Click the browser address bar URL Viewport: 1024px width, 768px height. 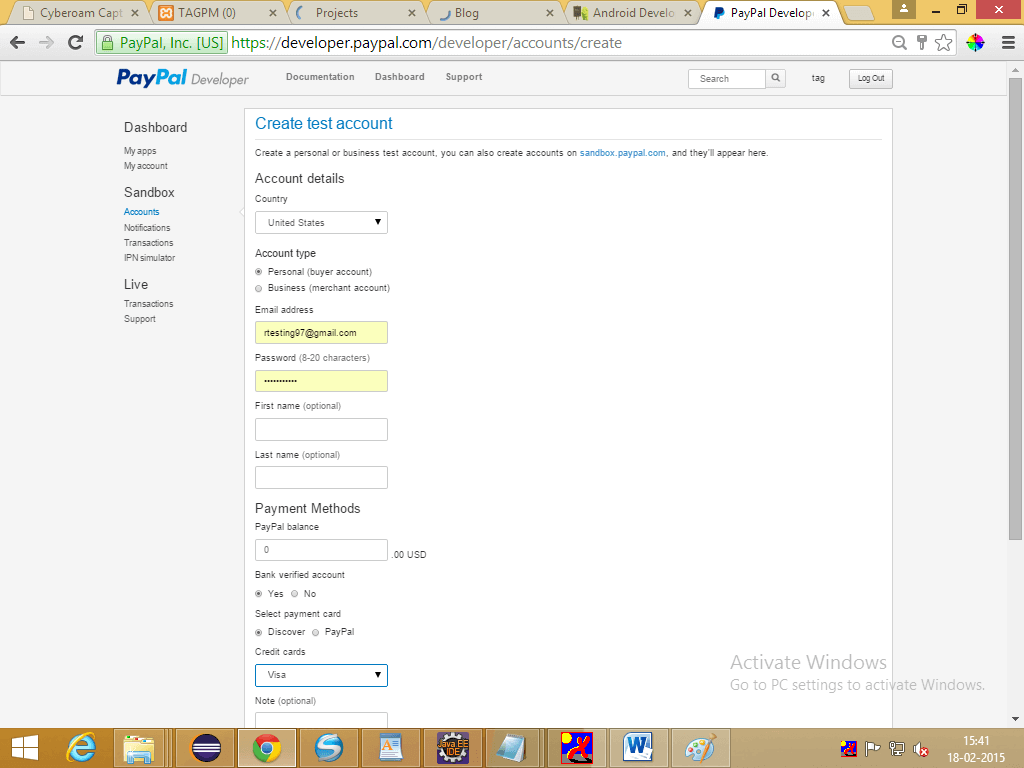click(426, 43)
